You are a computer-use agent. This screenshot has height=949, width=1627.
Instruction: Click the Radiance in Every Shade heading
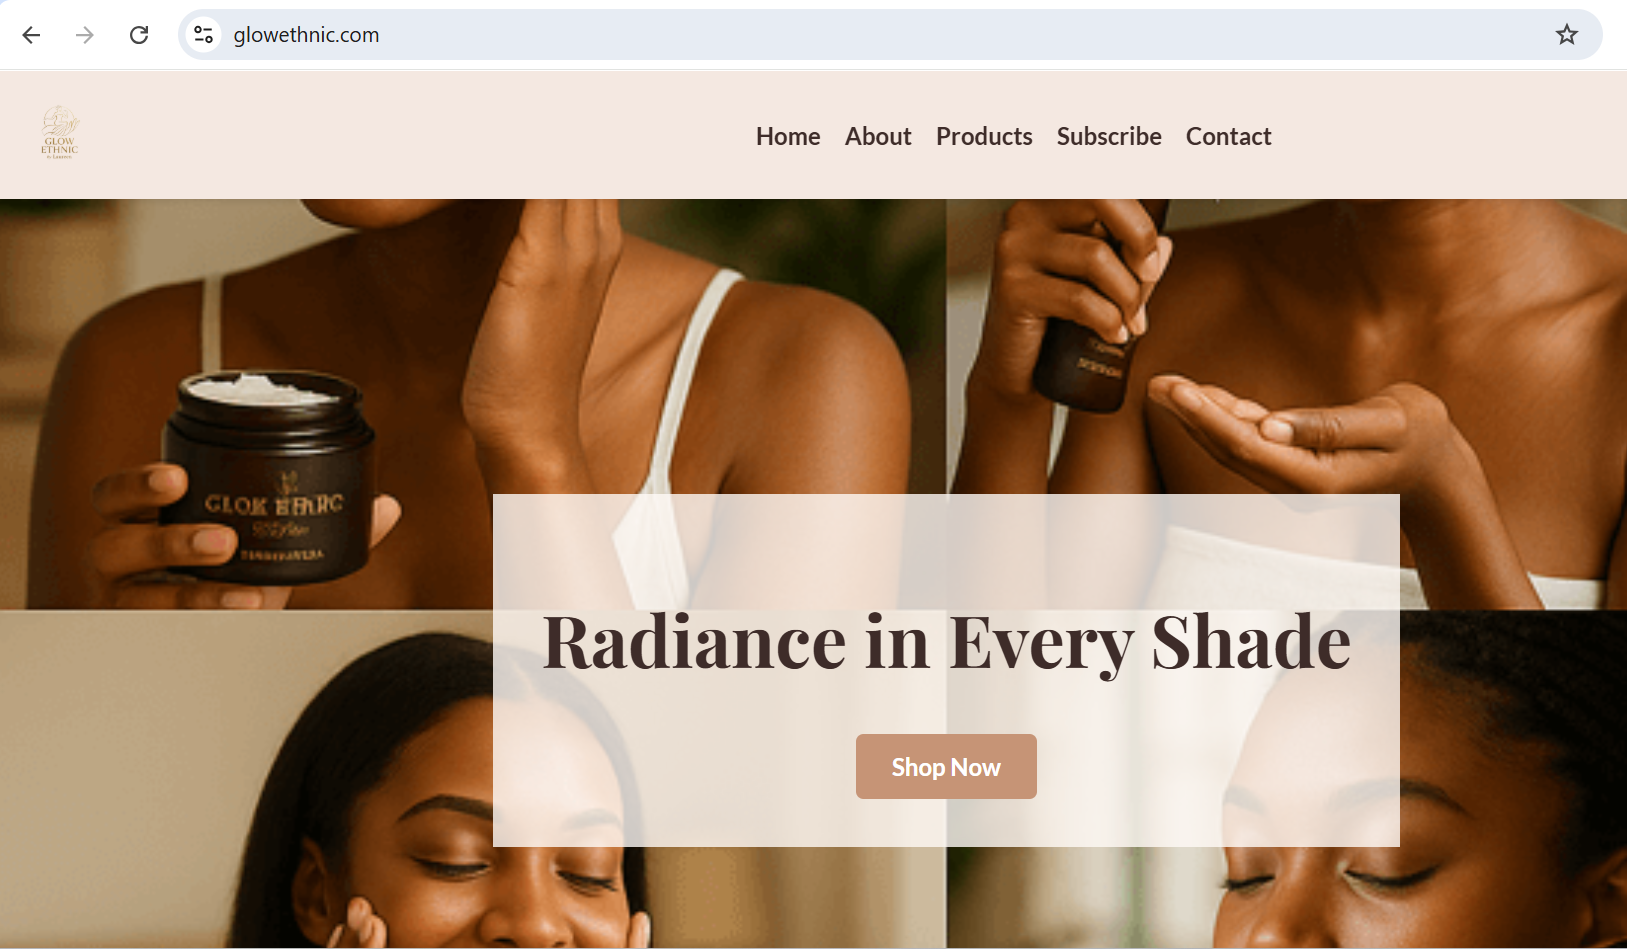tap(946, 642)
